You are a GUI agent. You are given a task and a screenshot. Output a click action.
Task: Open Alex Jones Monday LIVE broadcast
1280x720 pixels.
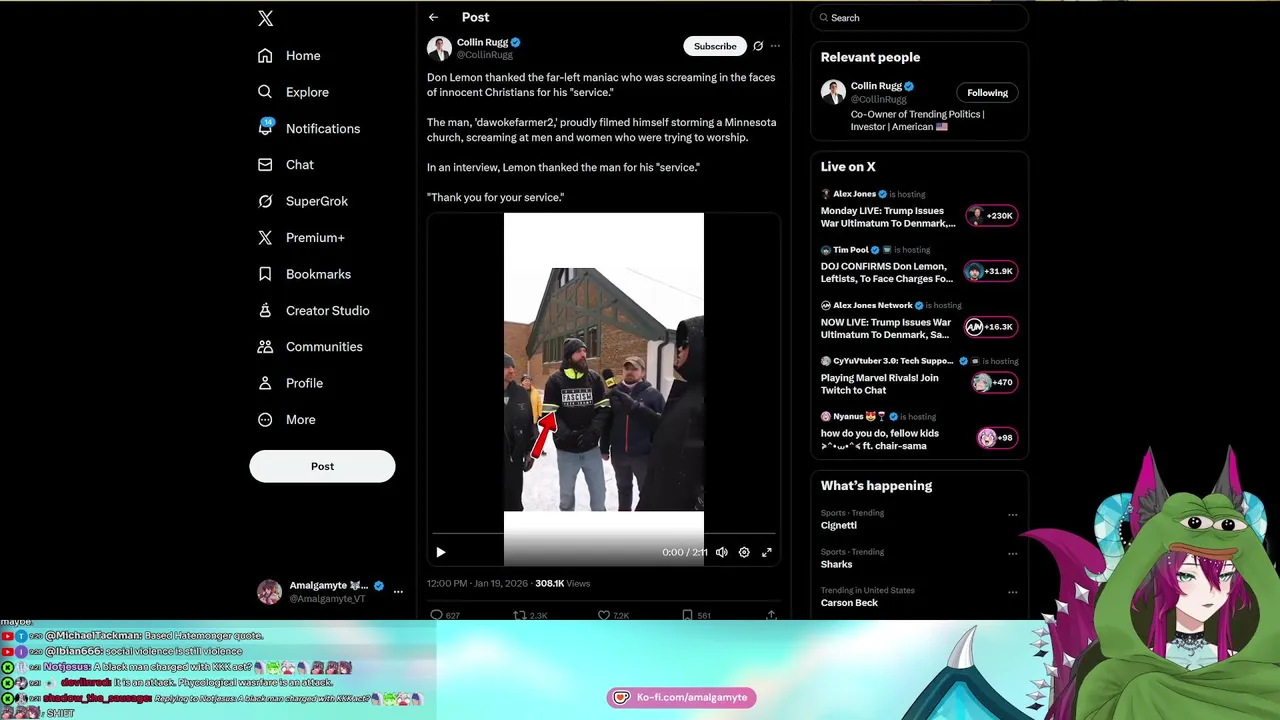(x=888, y=217)
